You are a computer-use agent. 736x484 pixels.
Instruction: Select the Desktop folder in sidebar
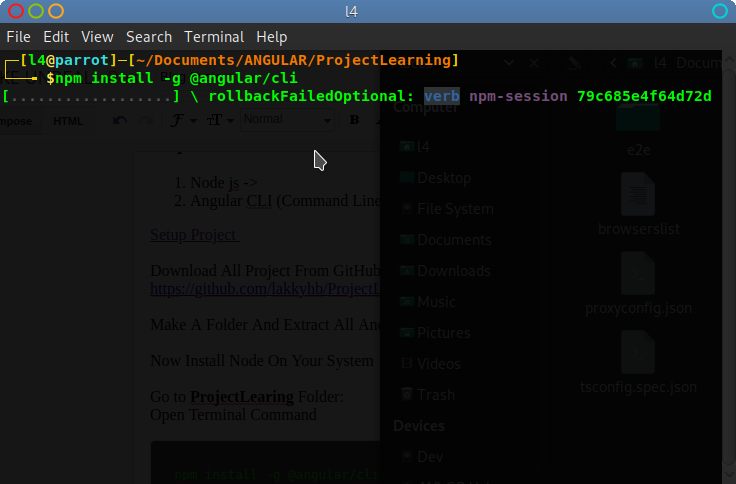(x=444, y=178)
